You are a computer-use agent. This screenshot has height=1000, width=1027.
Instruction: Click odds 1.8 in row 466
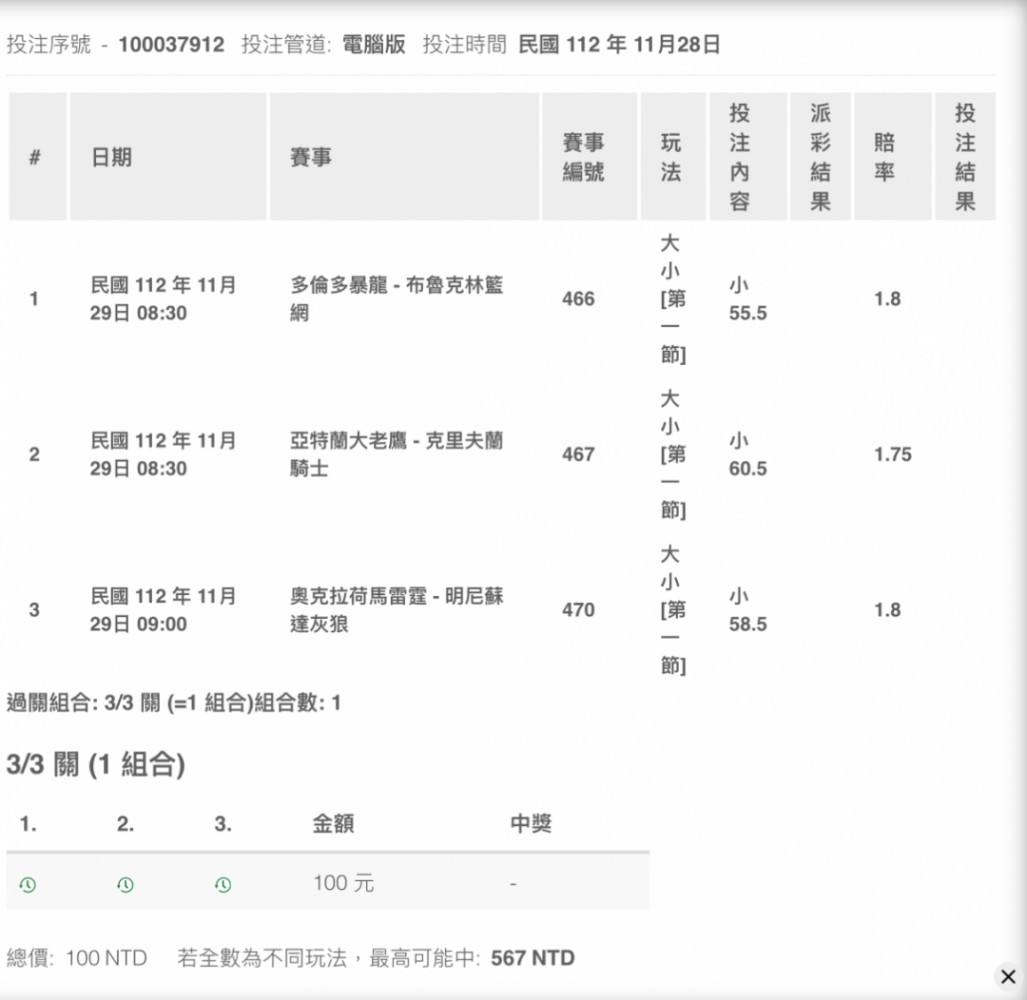[x=887, y=299]
